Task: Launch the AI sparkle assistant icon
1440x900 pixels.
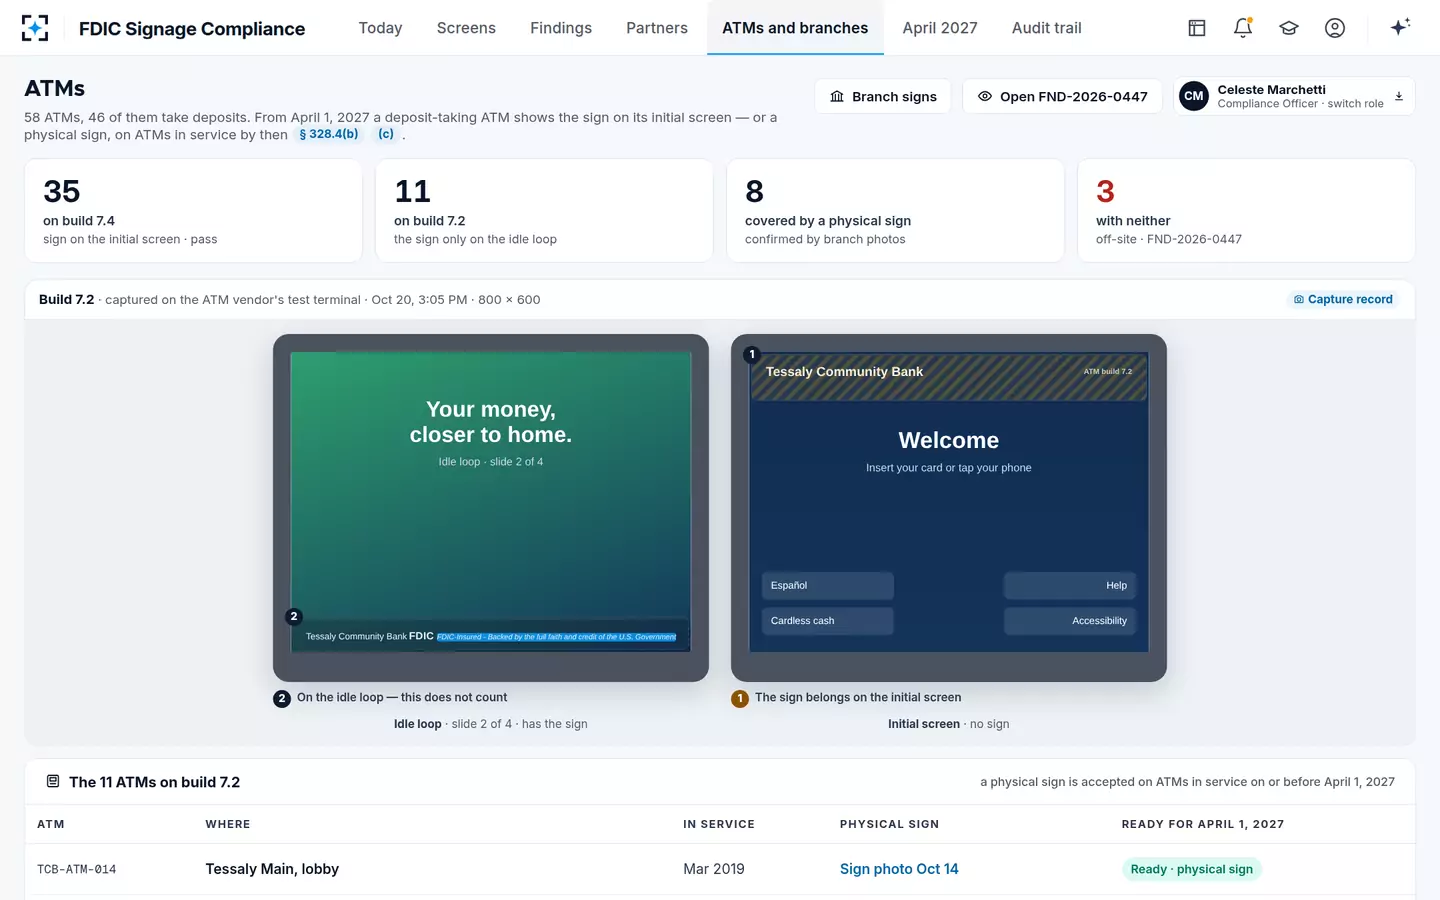Action: [1400, 27]
